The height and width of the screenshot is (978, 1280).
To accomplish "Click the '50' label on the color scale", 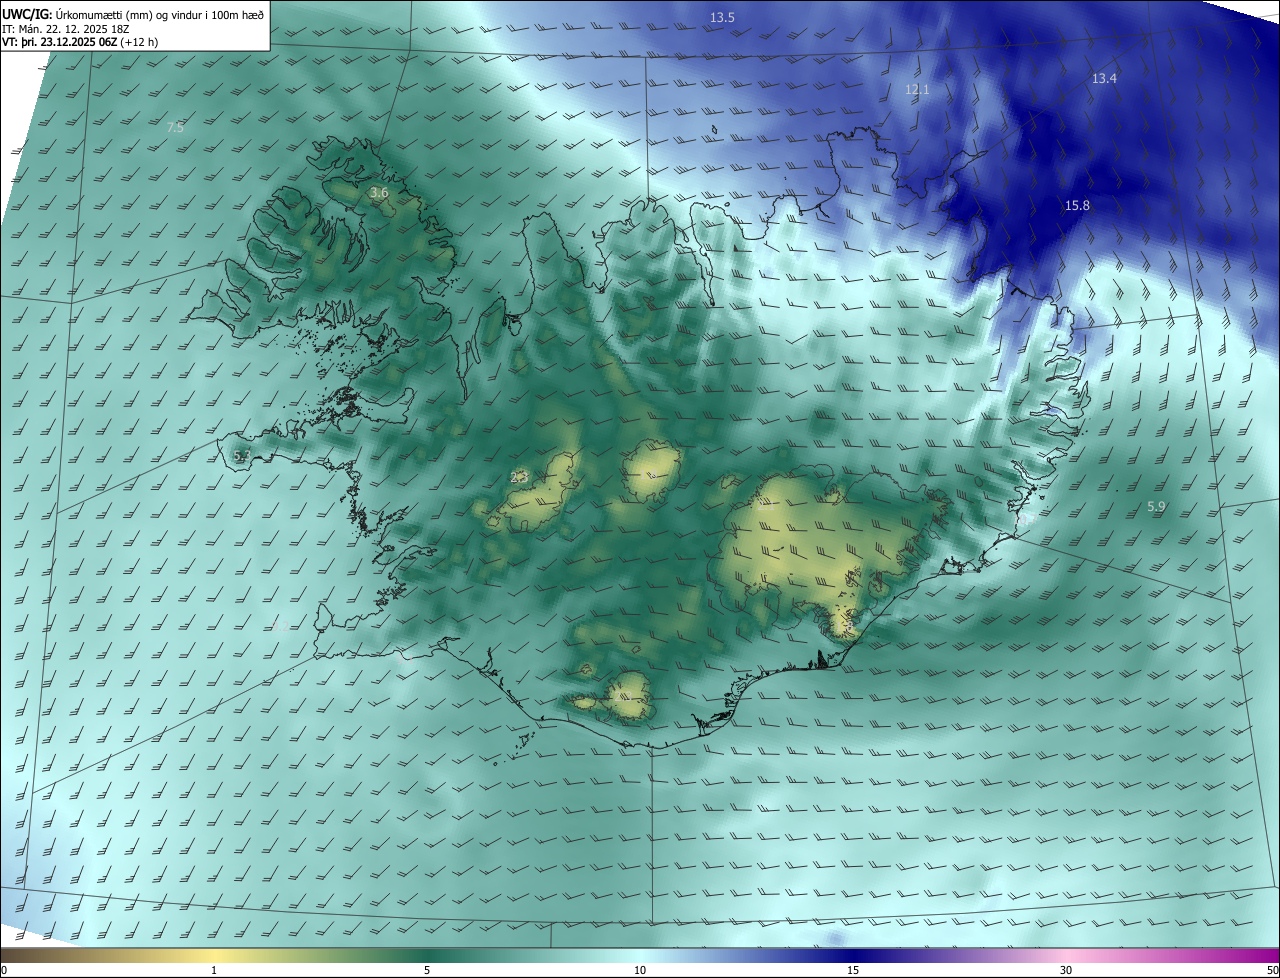I will (1272, 971).
